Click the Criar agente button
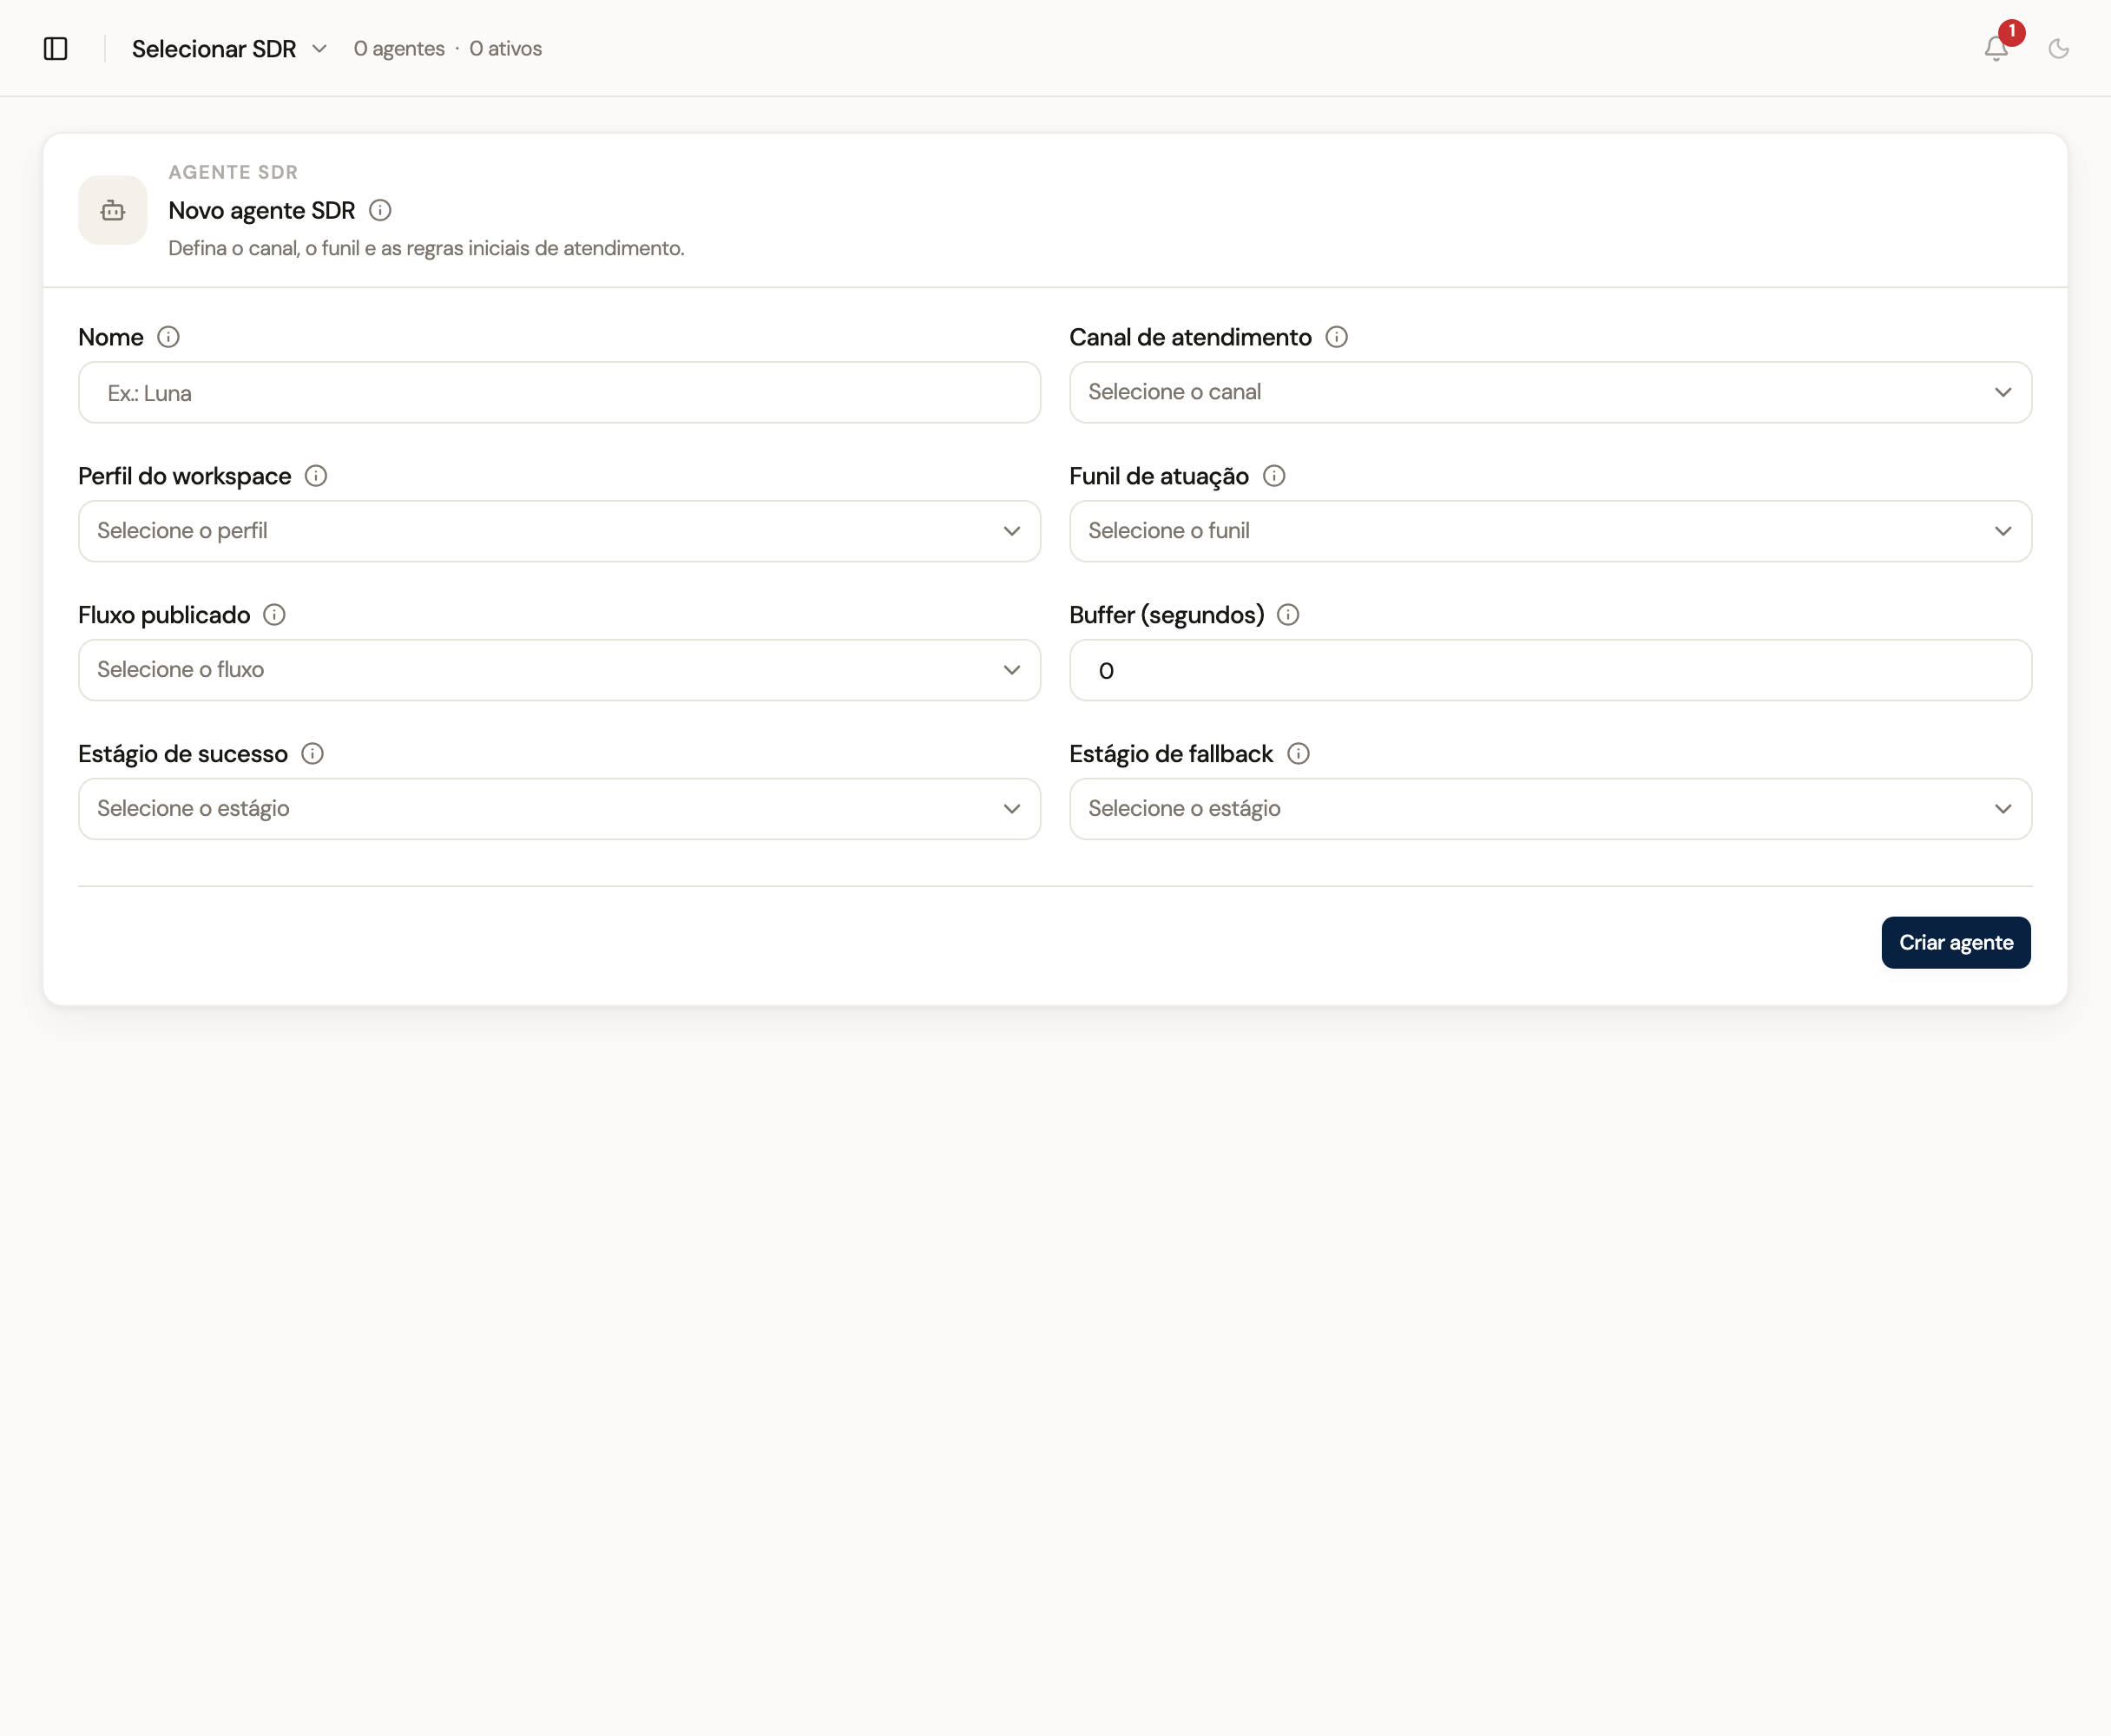Viewport: 2111px width, 1736px height. click(x=1955, y=943)
